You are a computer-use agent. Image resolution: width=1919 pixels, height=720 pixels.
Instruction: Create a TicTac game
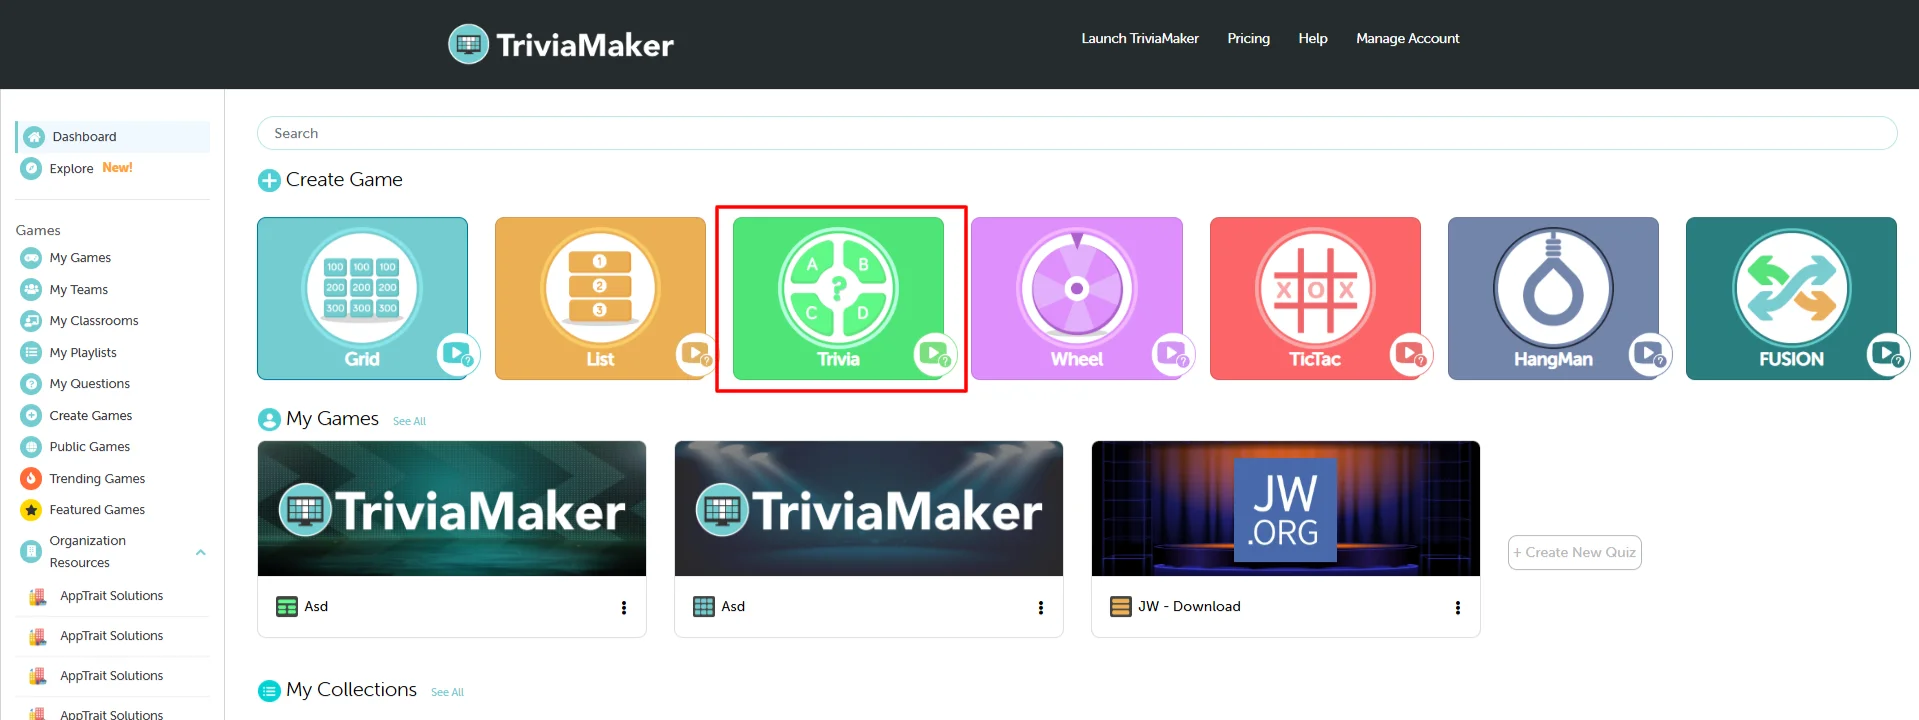pos(1315,298)
